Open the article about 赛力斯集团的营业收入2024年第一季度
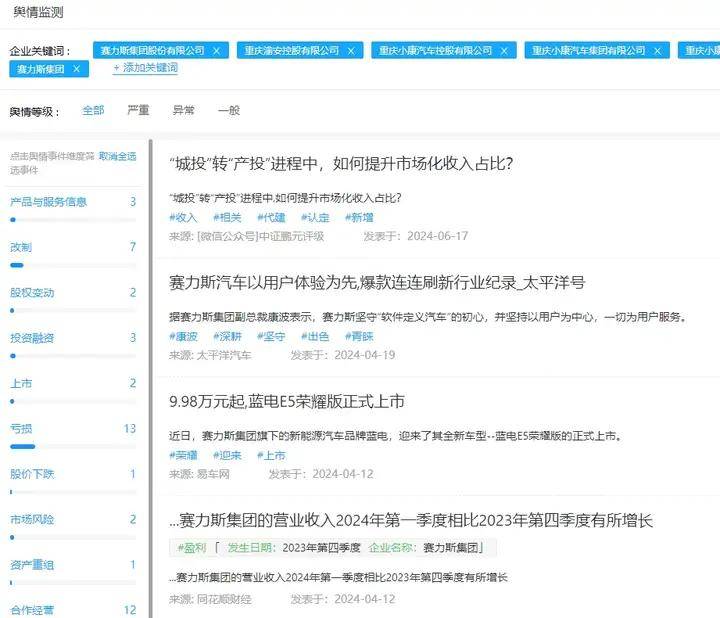This screenshot has height=618, width=720. [x=411, y=520]
